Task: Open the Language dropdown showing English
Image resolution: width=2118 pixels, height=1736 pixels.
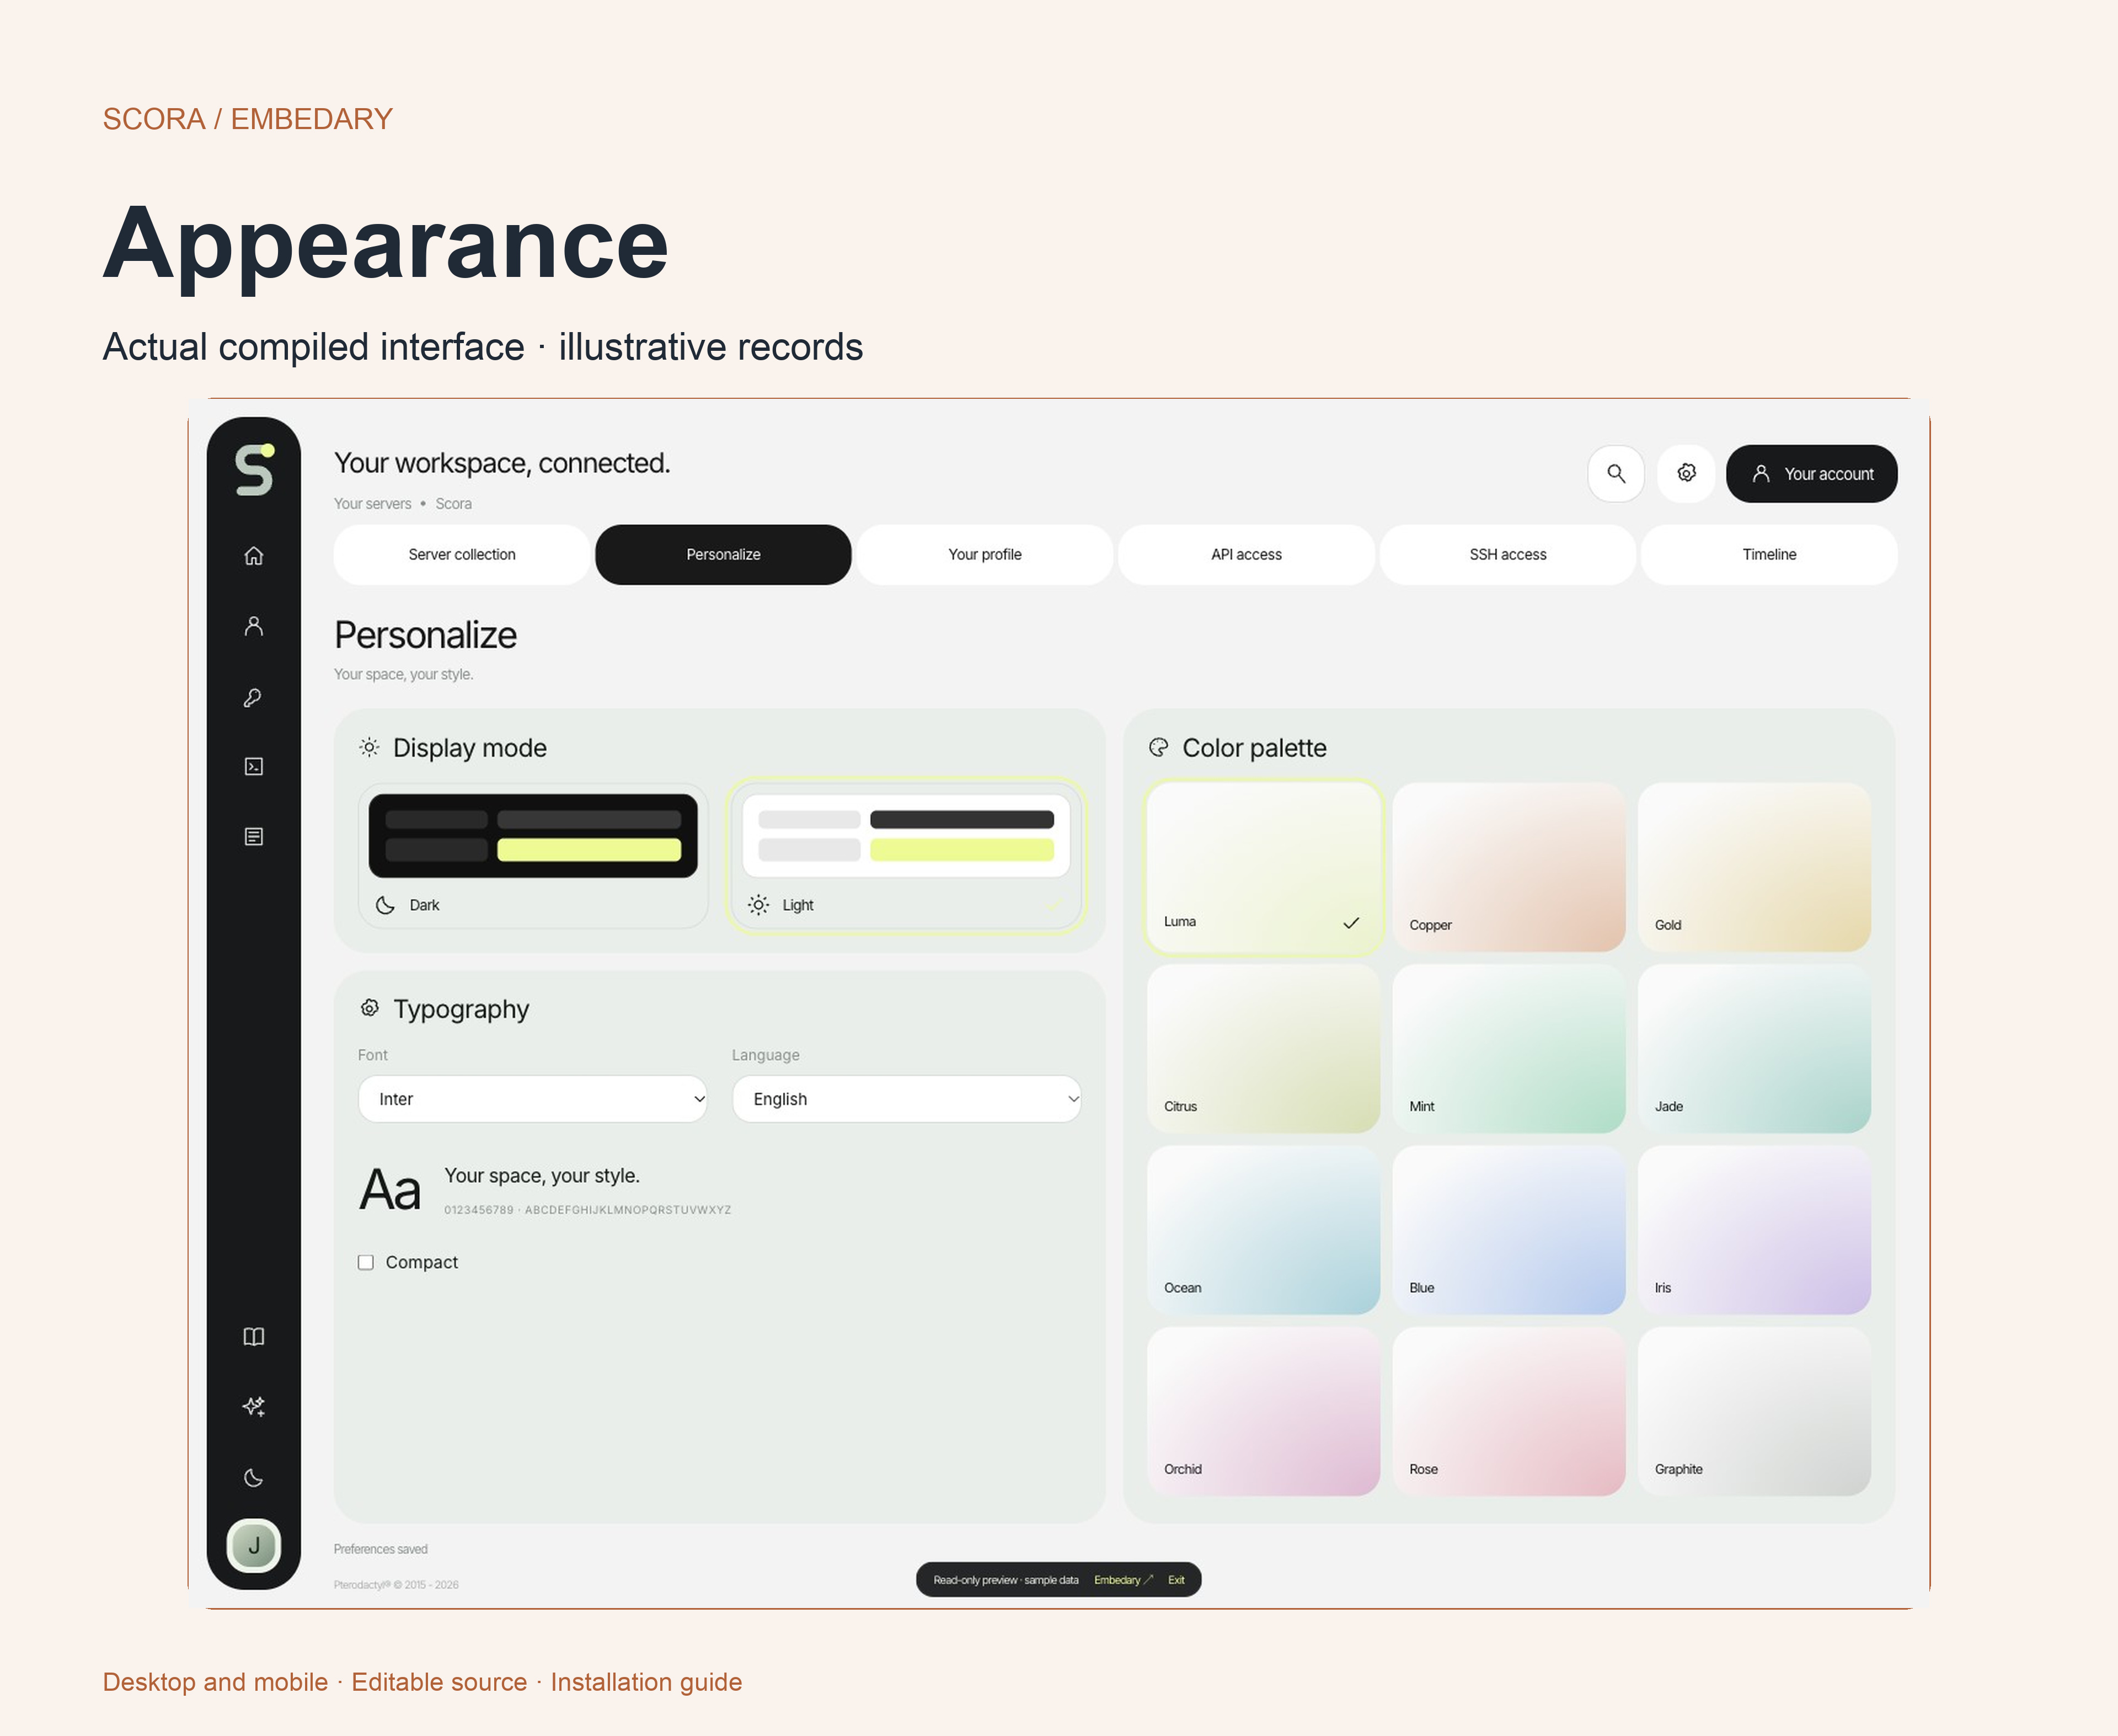Action: pos(906,1099)
